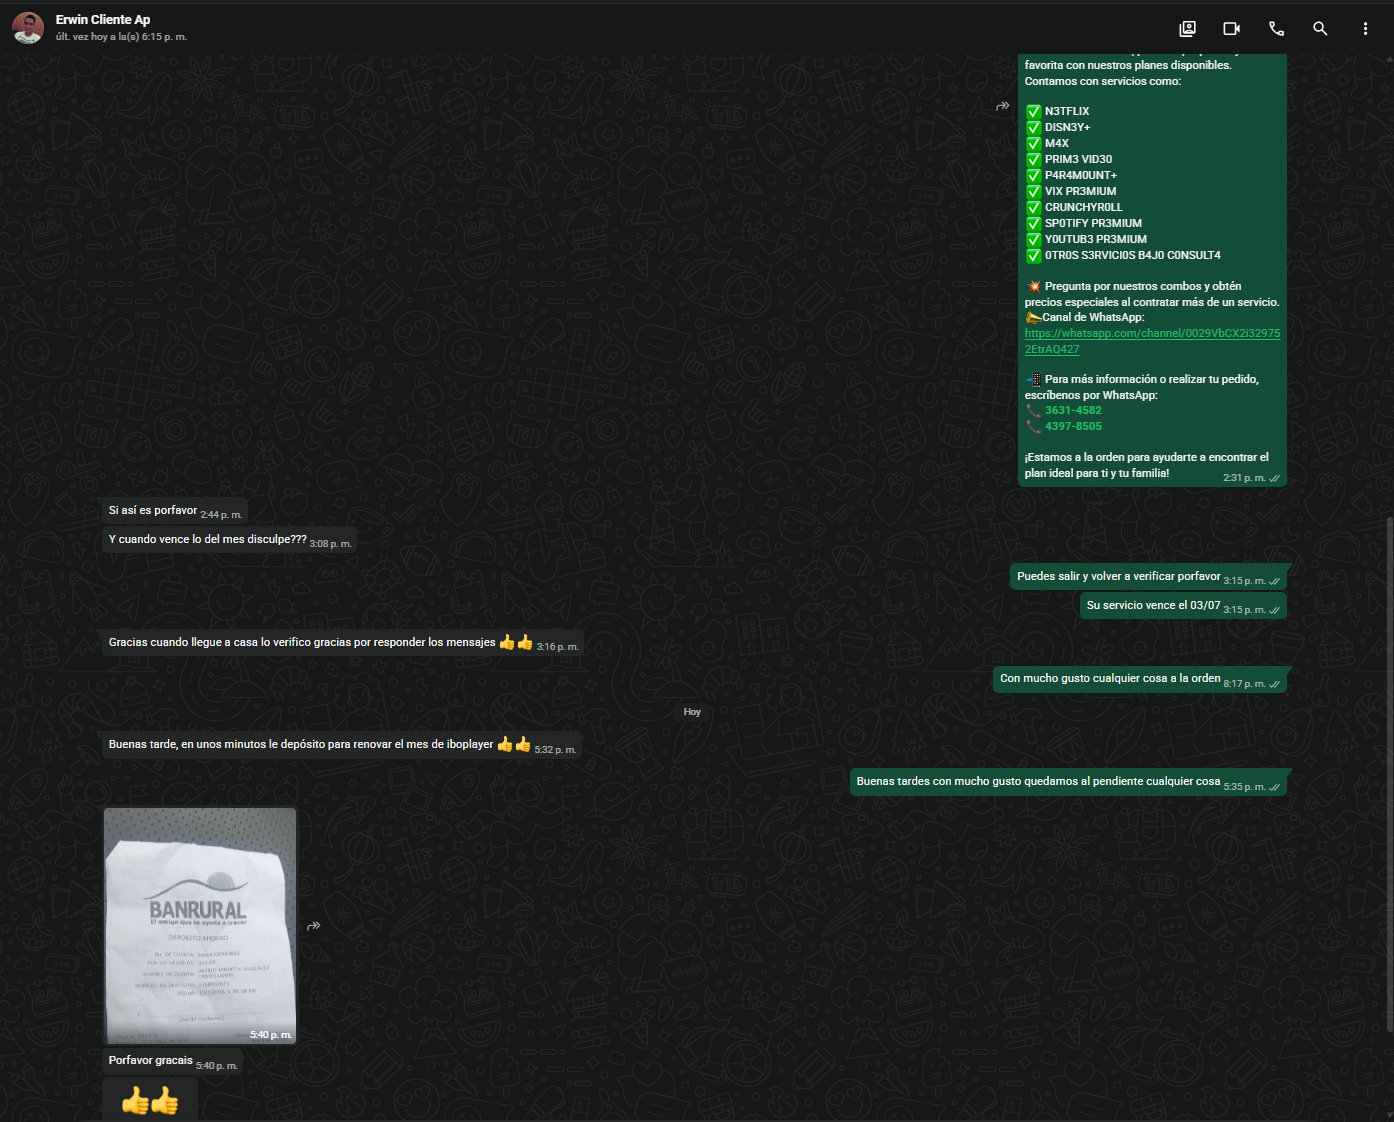
Task: Click the 'Canal de WhatsApp:' label
Action: coord(1093,317)
